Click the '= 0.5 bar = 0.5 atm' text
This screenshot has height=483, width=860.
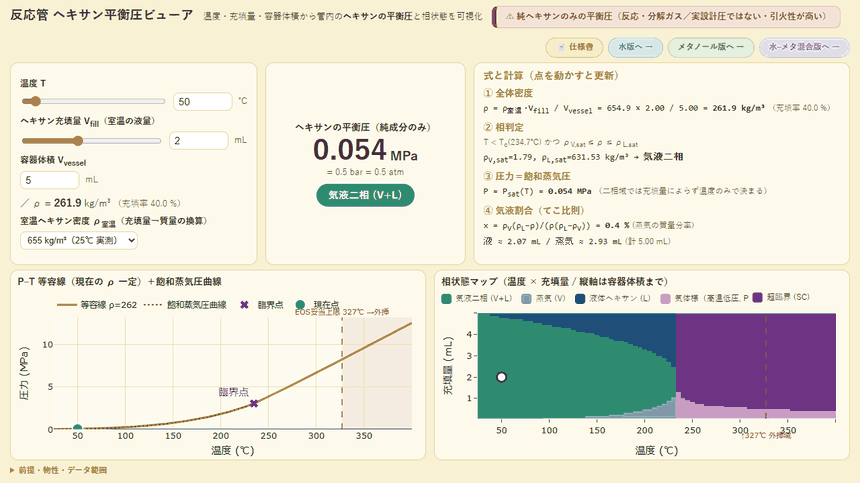tap(365, 172)
